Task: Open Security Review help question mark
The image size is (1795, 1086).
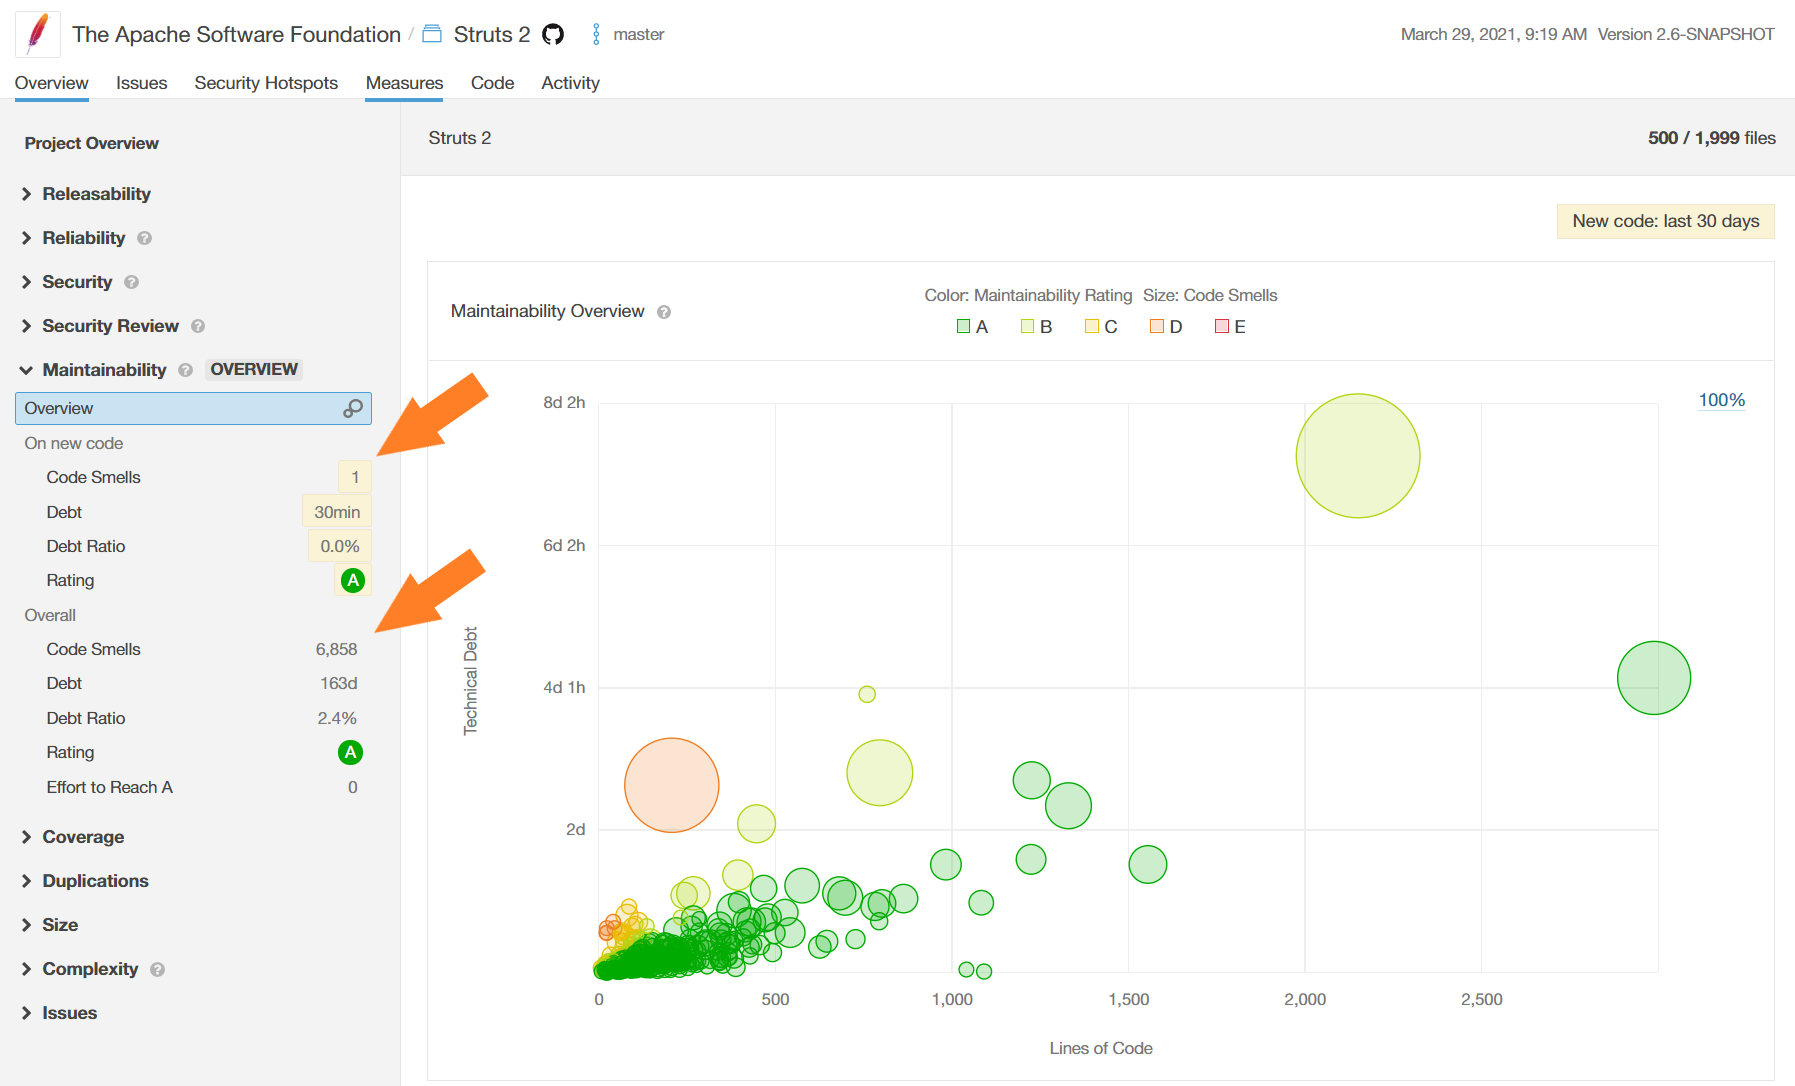Action: [198, 326]
